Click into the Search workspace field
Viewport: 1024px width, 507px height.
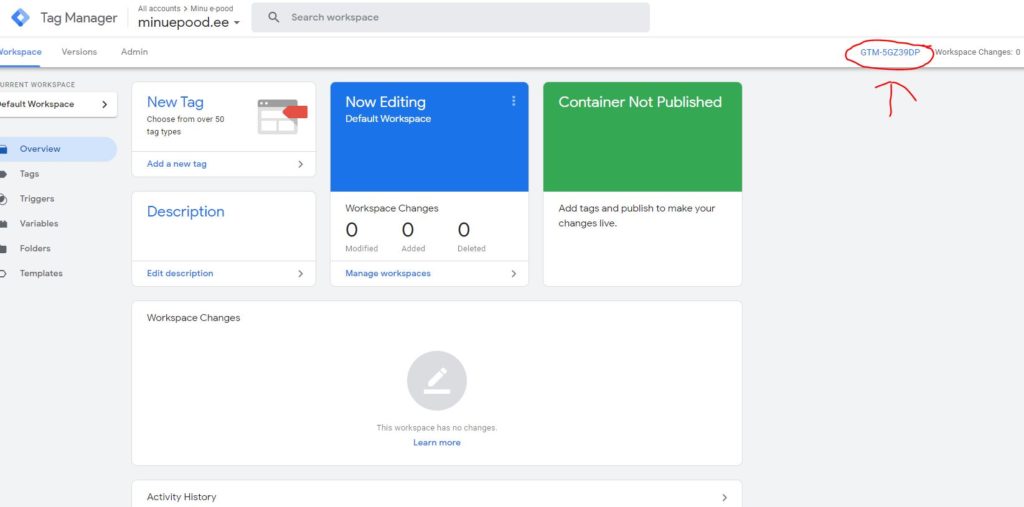pos(460,17)
